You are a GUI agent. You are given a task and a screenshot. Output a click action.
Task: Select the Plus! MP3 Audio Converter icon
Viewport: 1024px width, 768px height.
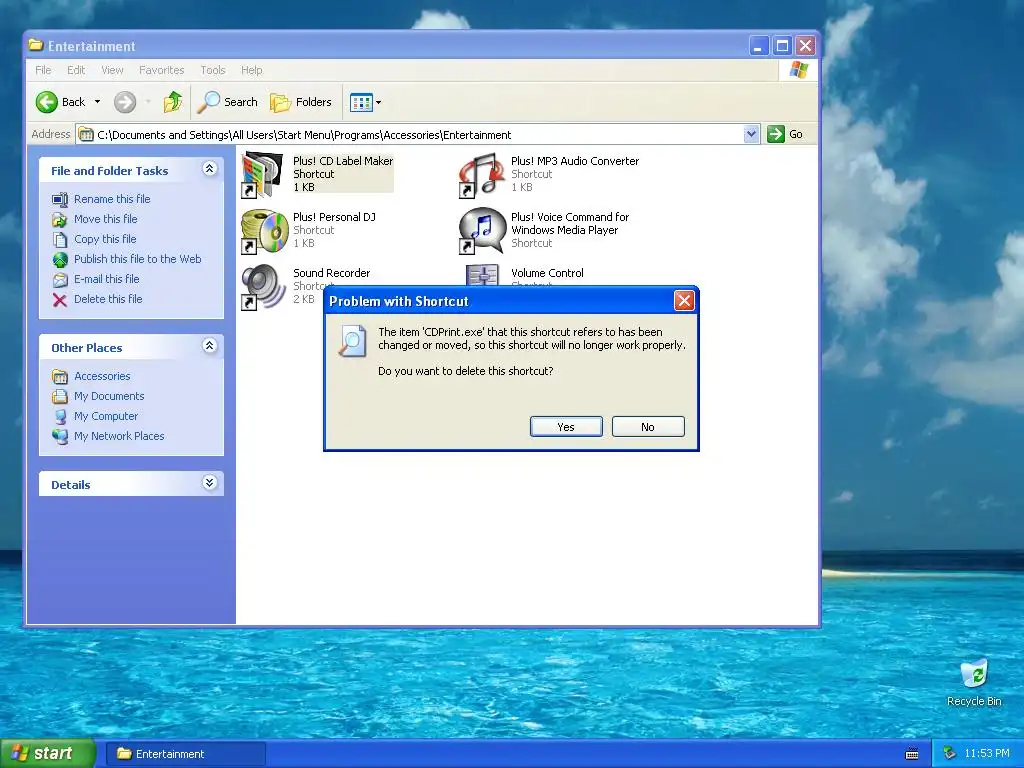pos(481,174)
